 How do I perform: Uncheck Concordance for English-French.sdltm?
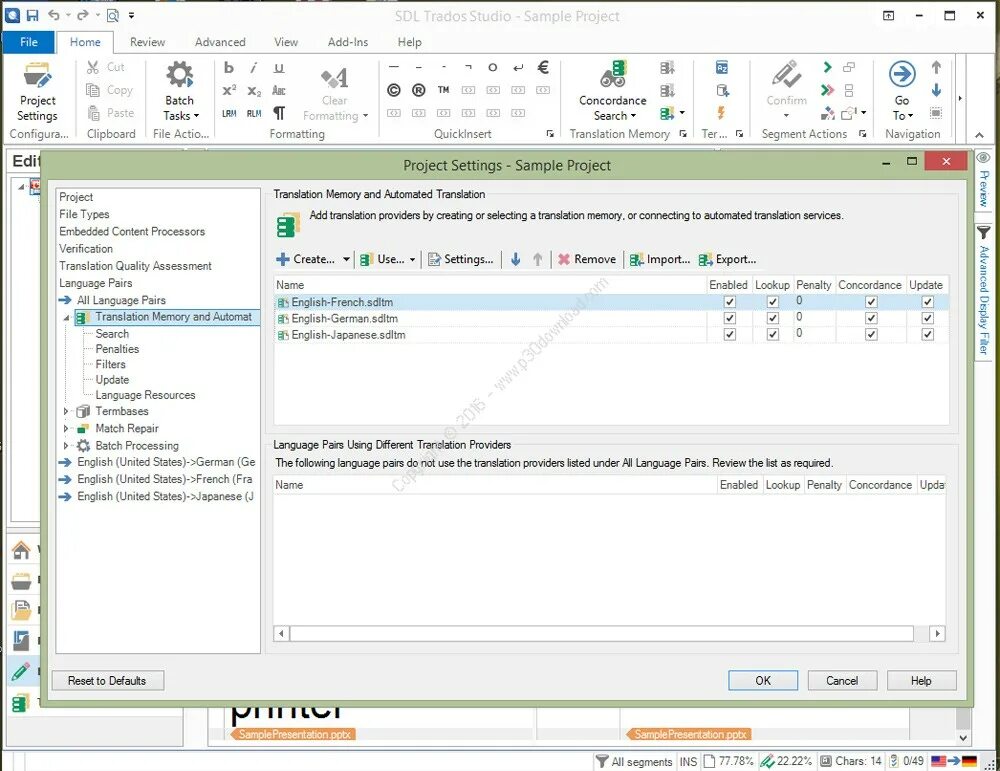pos(871,302)
